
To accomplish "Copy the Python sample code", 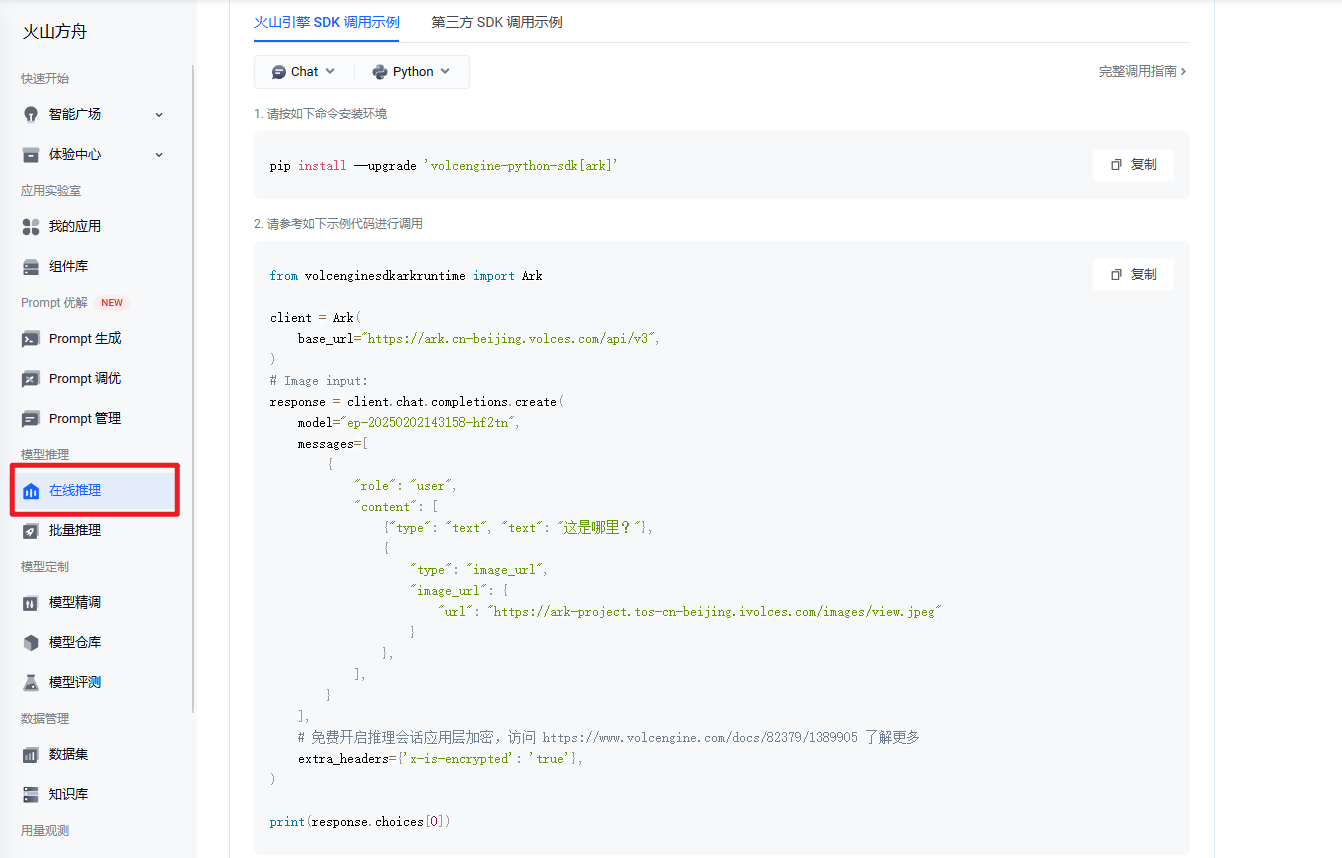I will point(1133,274).
